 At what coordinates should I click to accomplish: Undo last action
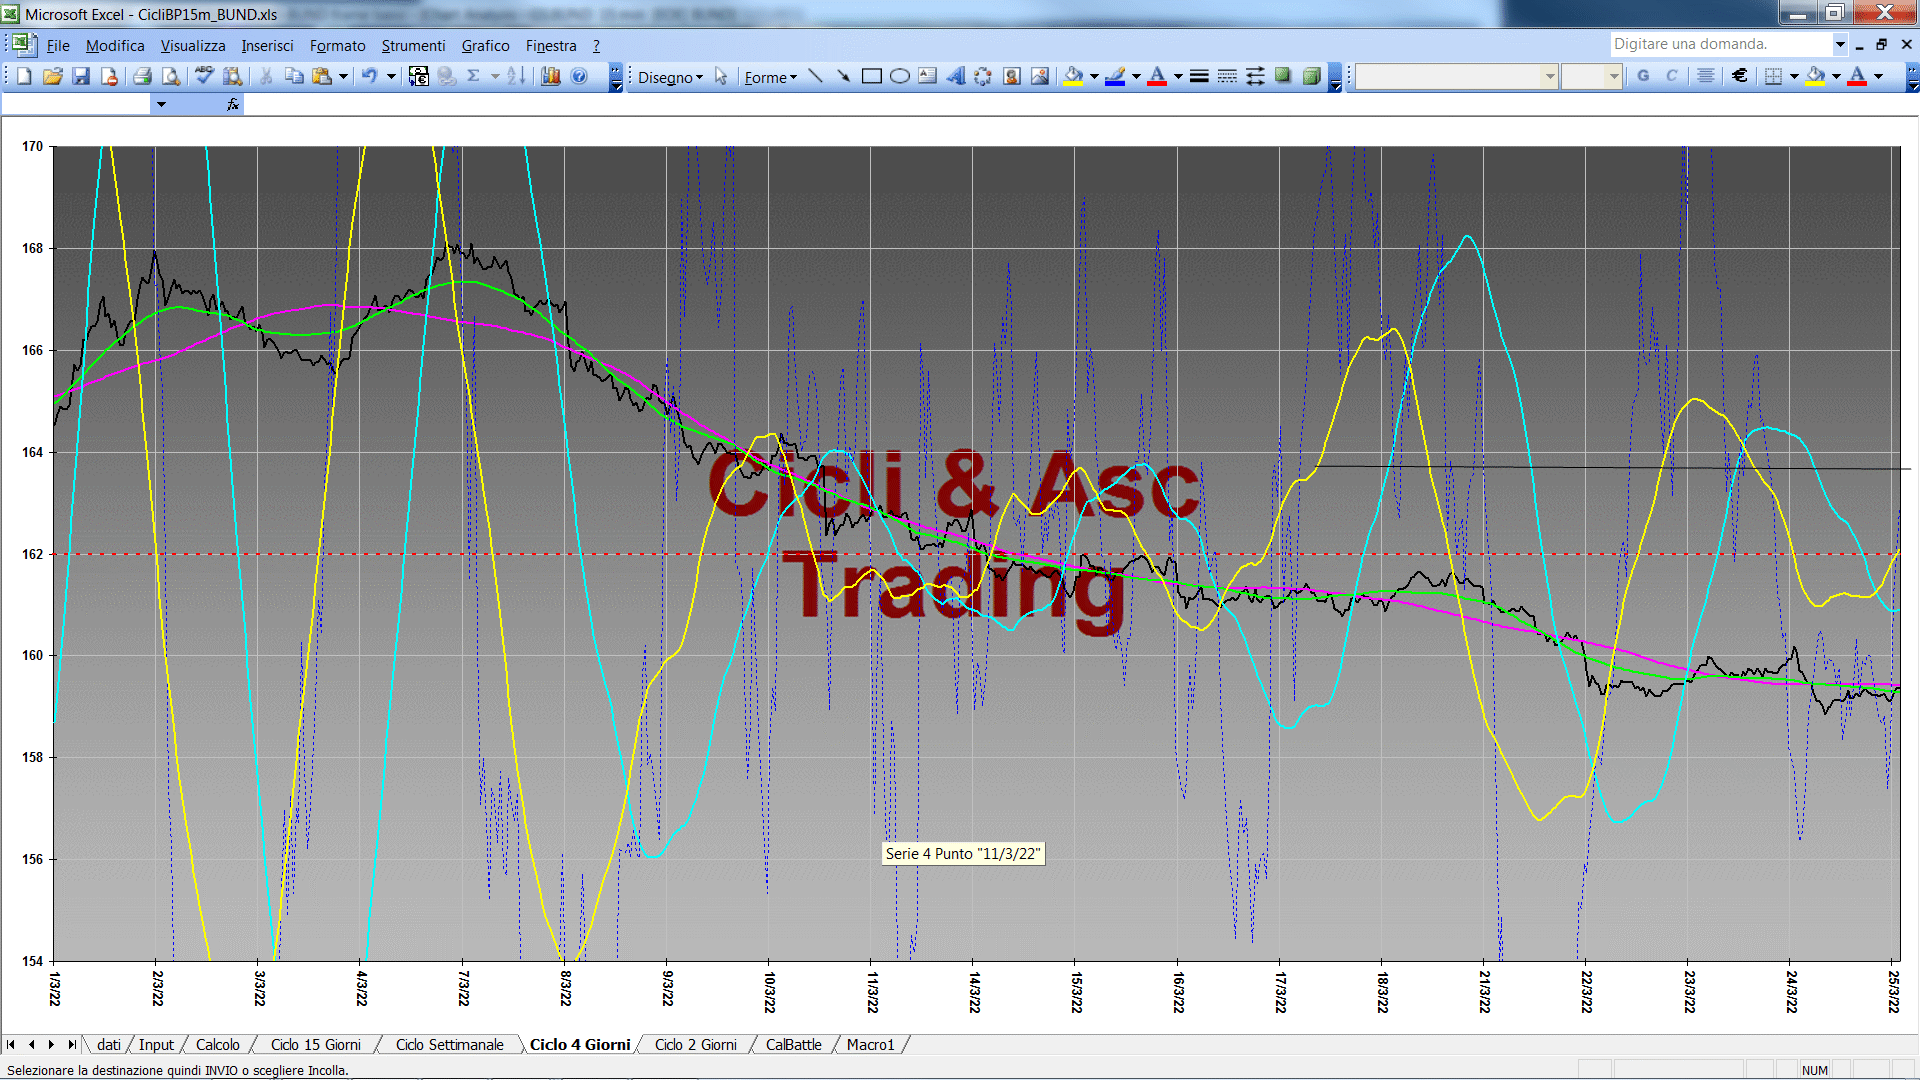coord(370,77)
